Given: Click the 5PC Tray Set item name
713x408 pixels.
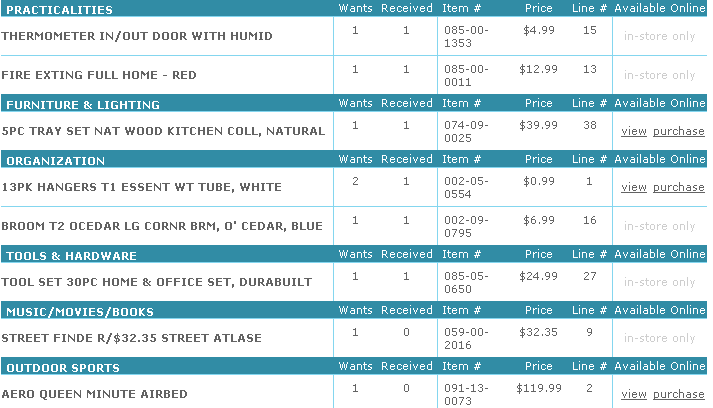Looking at the screenshot, I should pyautogui.click(x=163, y=131).
